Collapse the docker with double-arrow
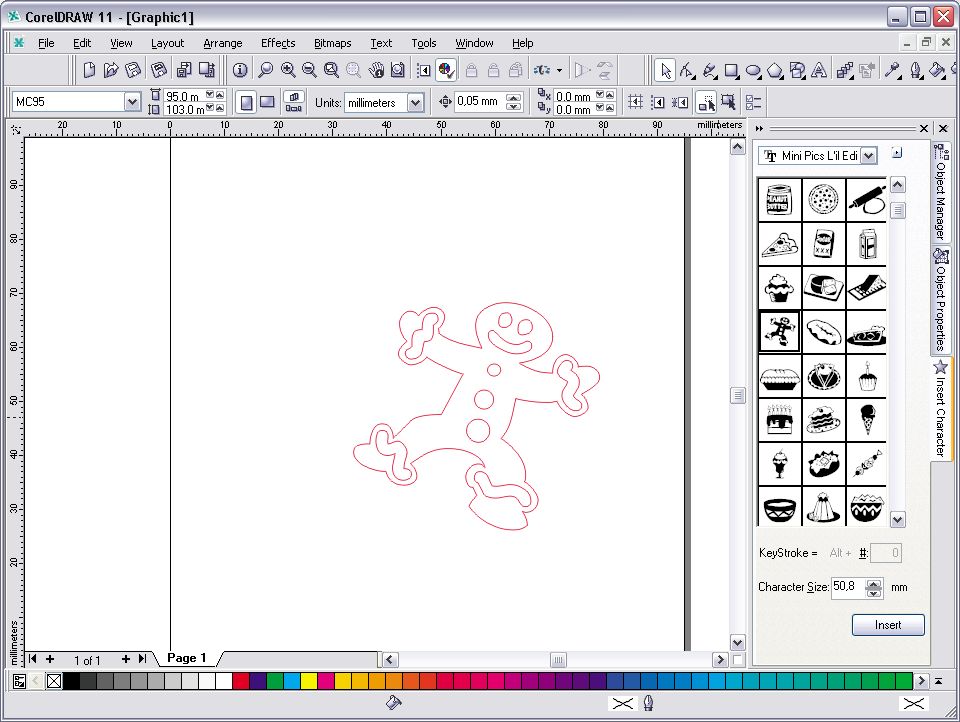This screenshot has width=960, height=722. (759, 129)
